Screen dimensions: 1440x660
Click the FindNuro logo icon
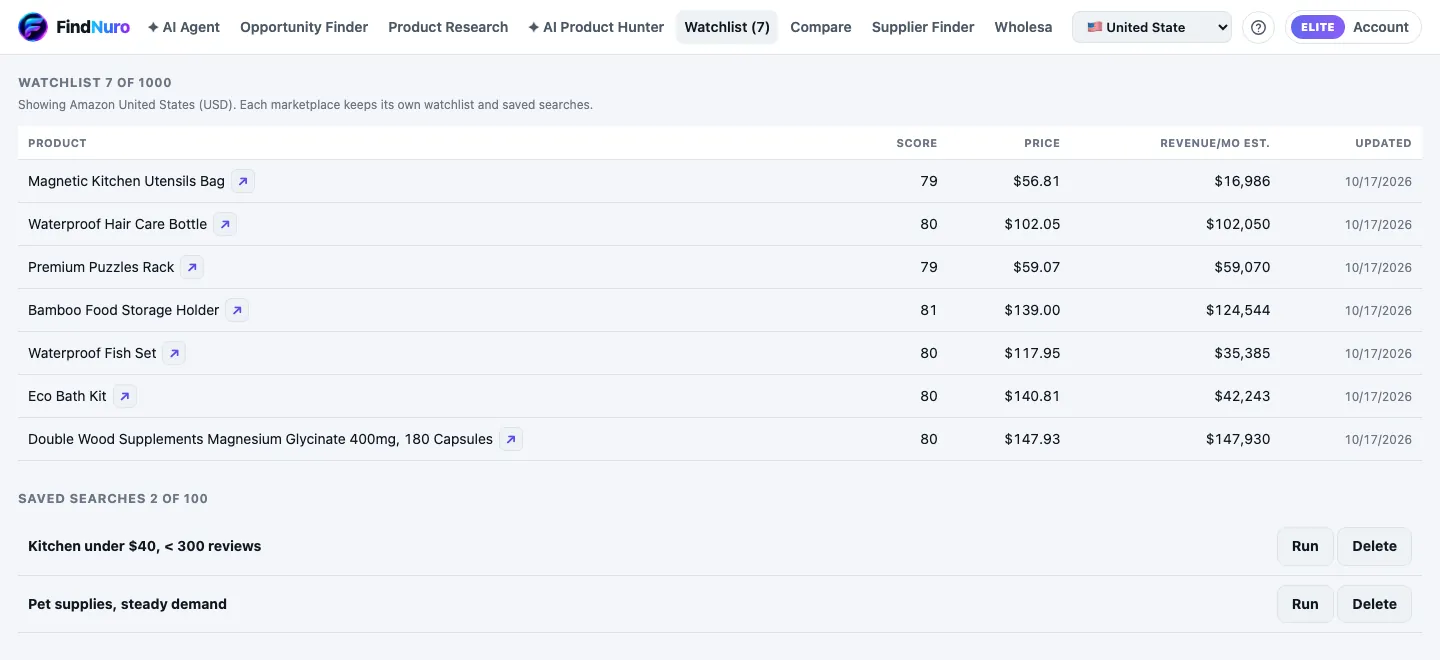33,27
